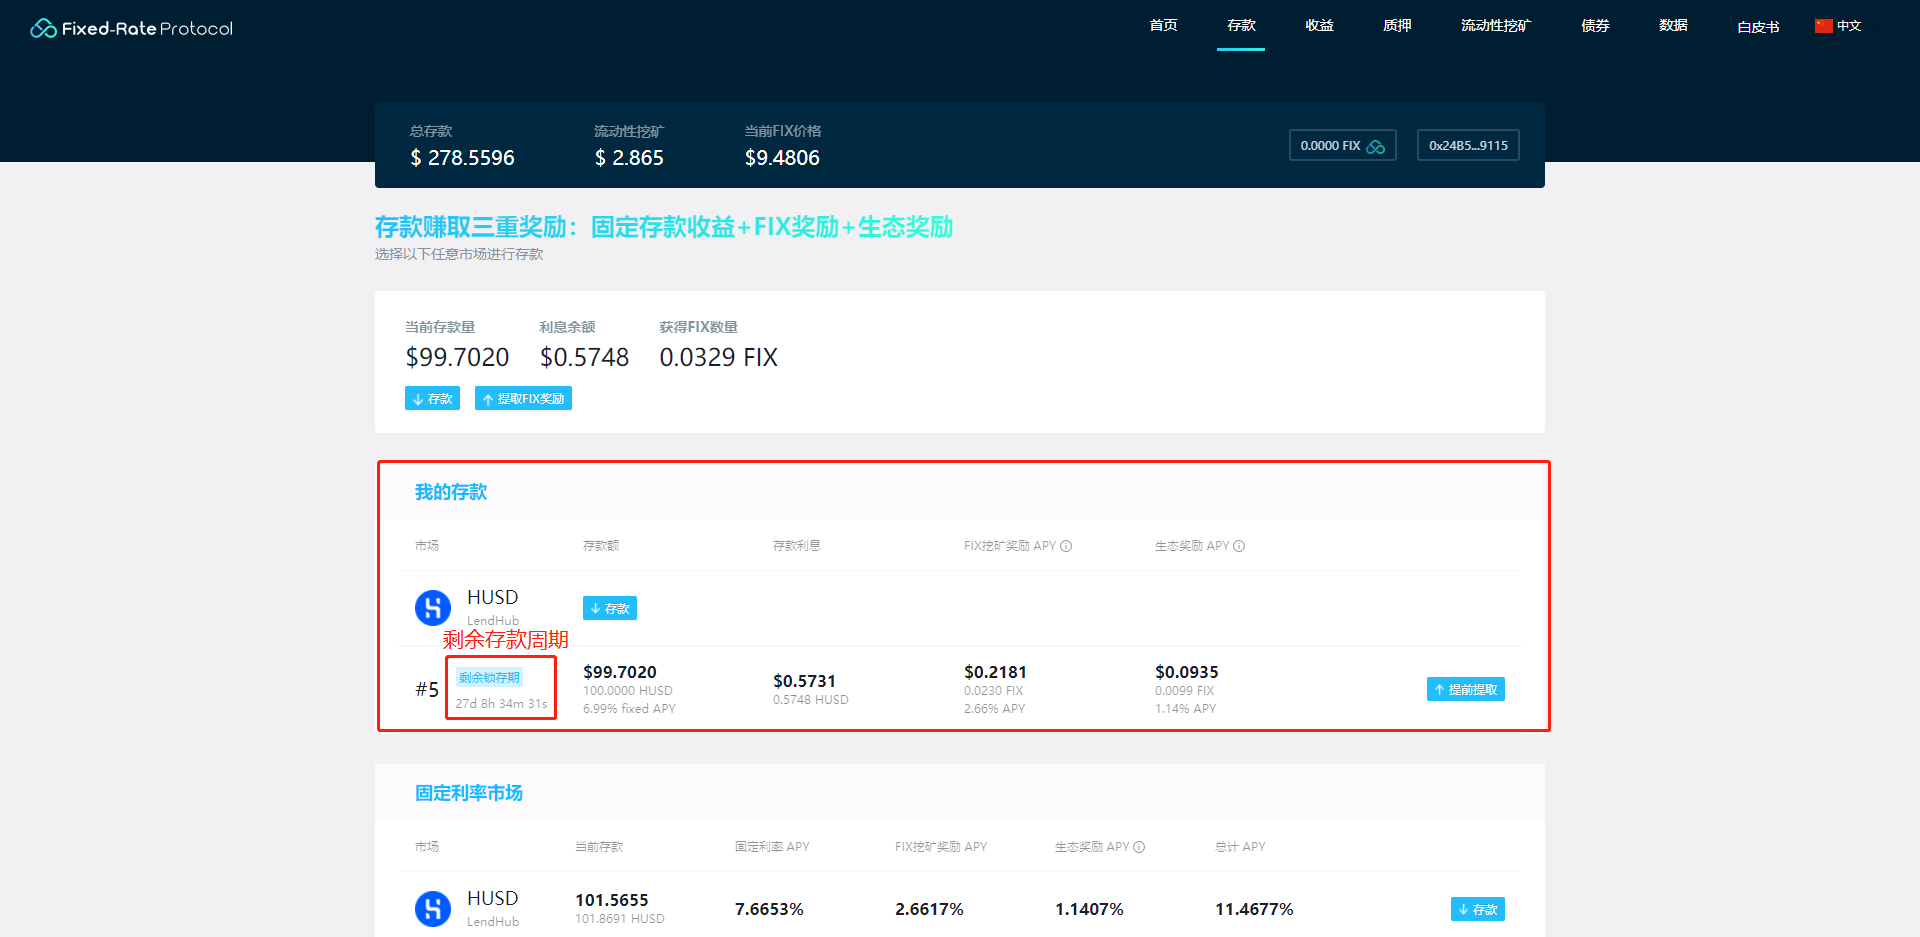Open the 首页 nav item
The width and height of the screenshot is (1920, 937).
[x=1163, y=26]
